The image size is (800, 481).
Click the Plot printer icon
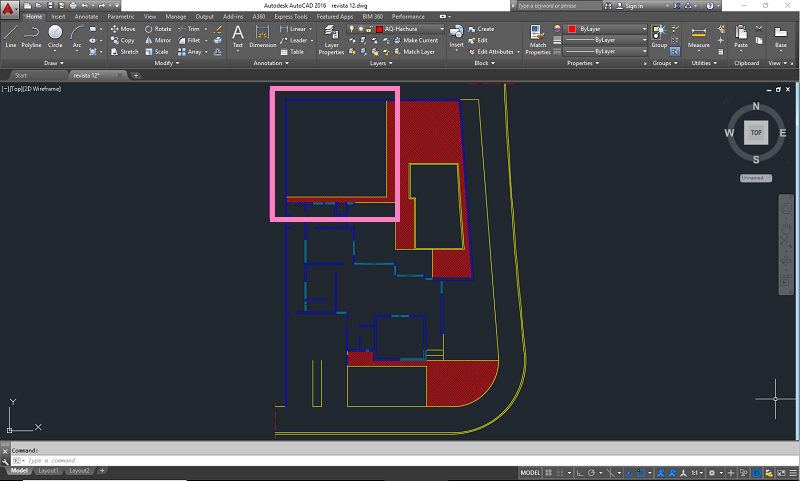click(x=73, y=6)
